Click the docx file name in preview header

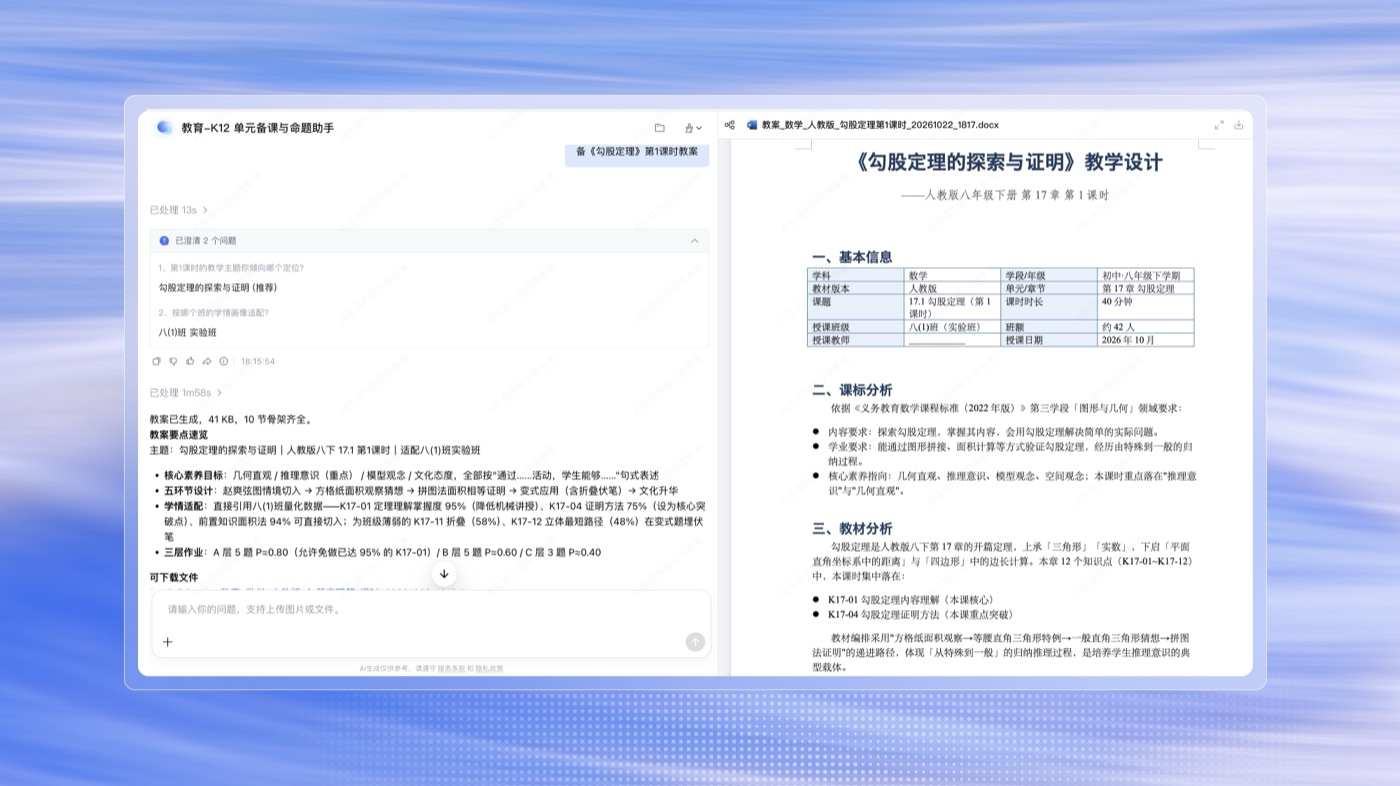pos(880,125)
